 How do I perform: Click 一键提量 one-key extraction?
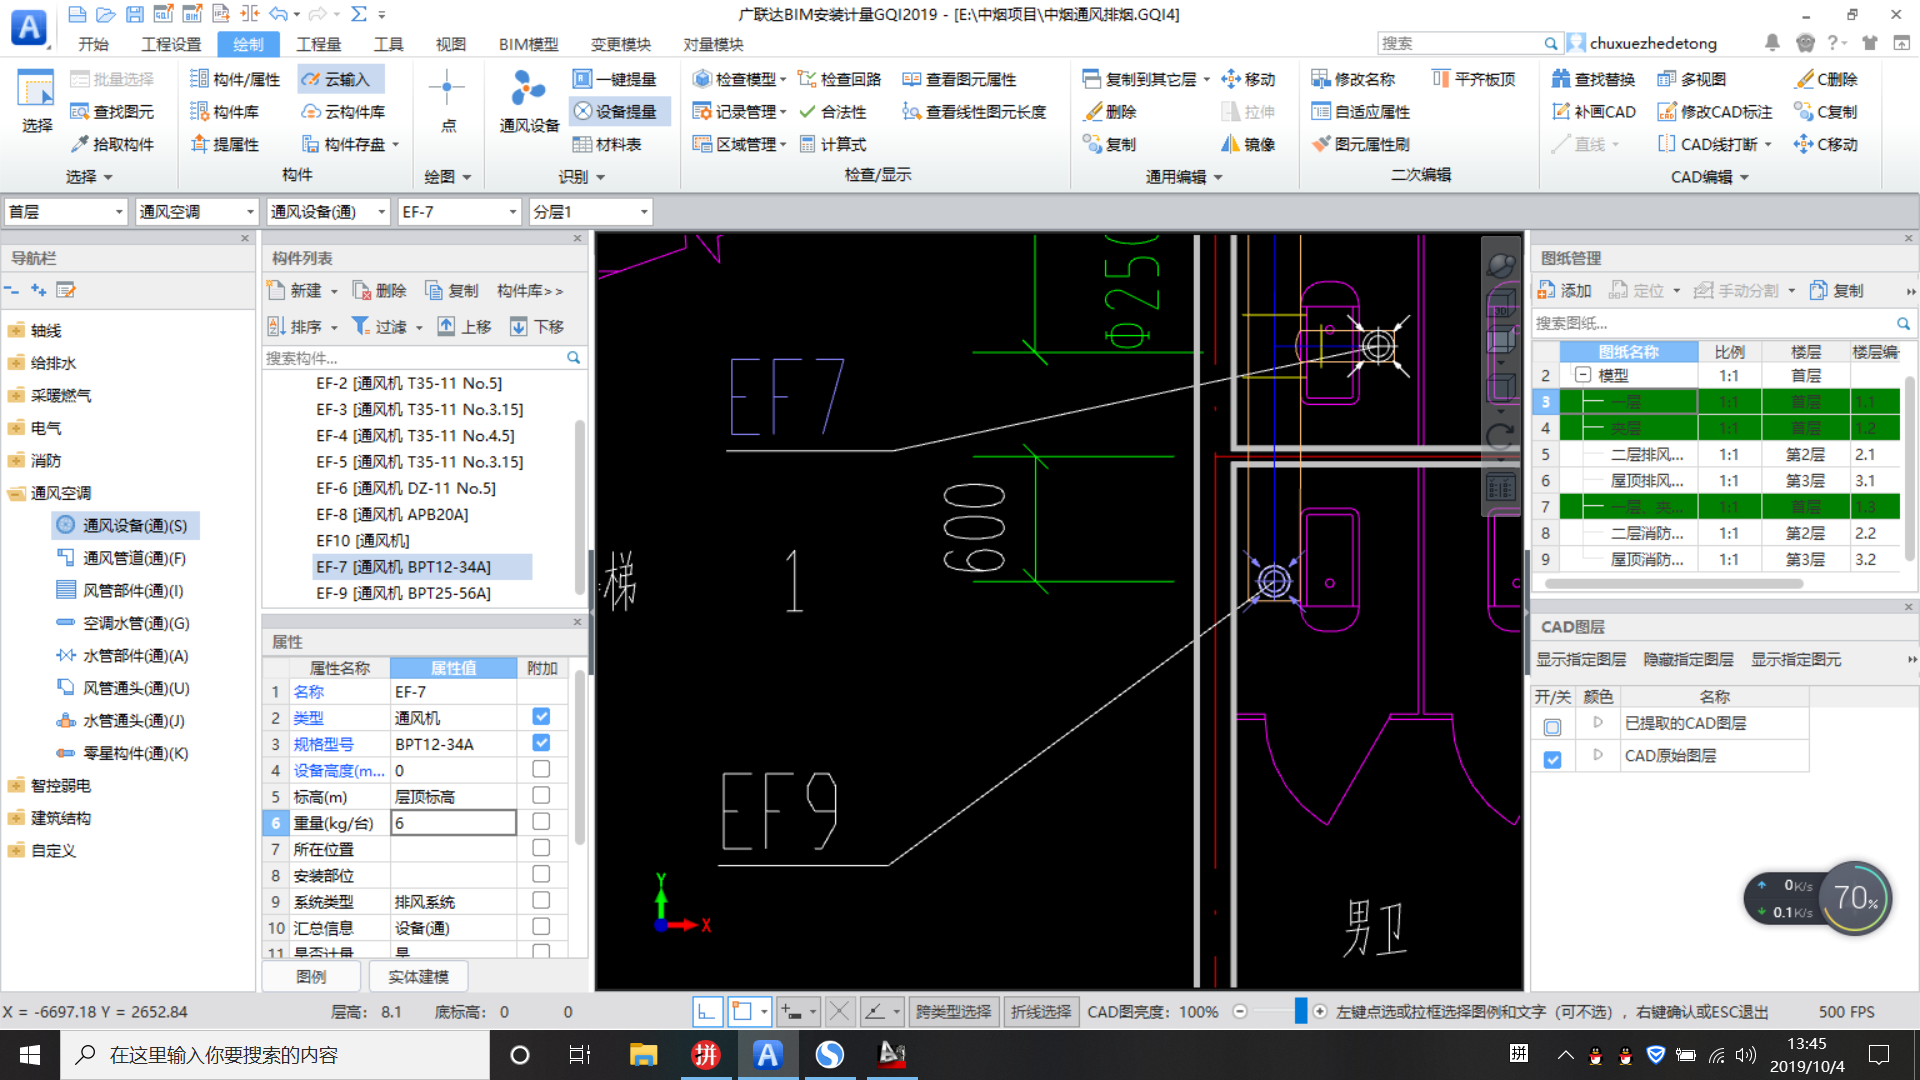point(615,79)
